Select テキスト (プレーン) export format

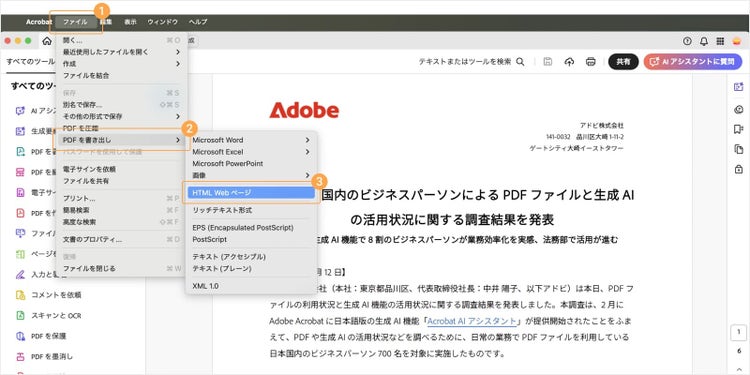(x=251, y=268)
